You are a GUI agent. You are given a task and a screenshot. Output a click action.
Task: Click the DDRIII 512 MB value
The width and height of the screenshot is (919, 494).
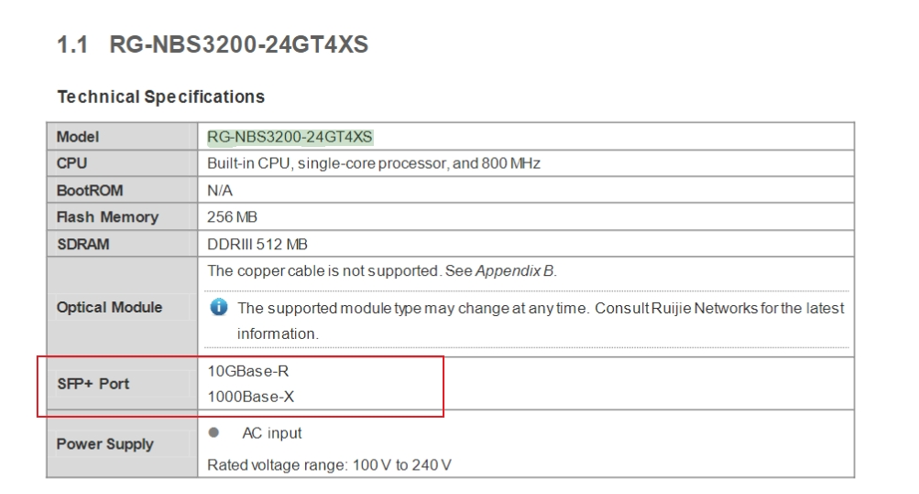click(x=257, y=244)
